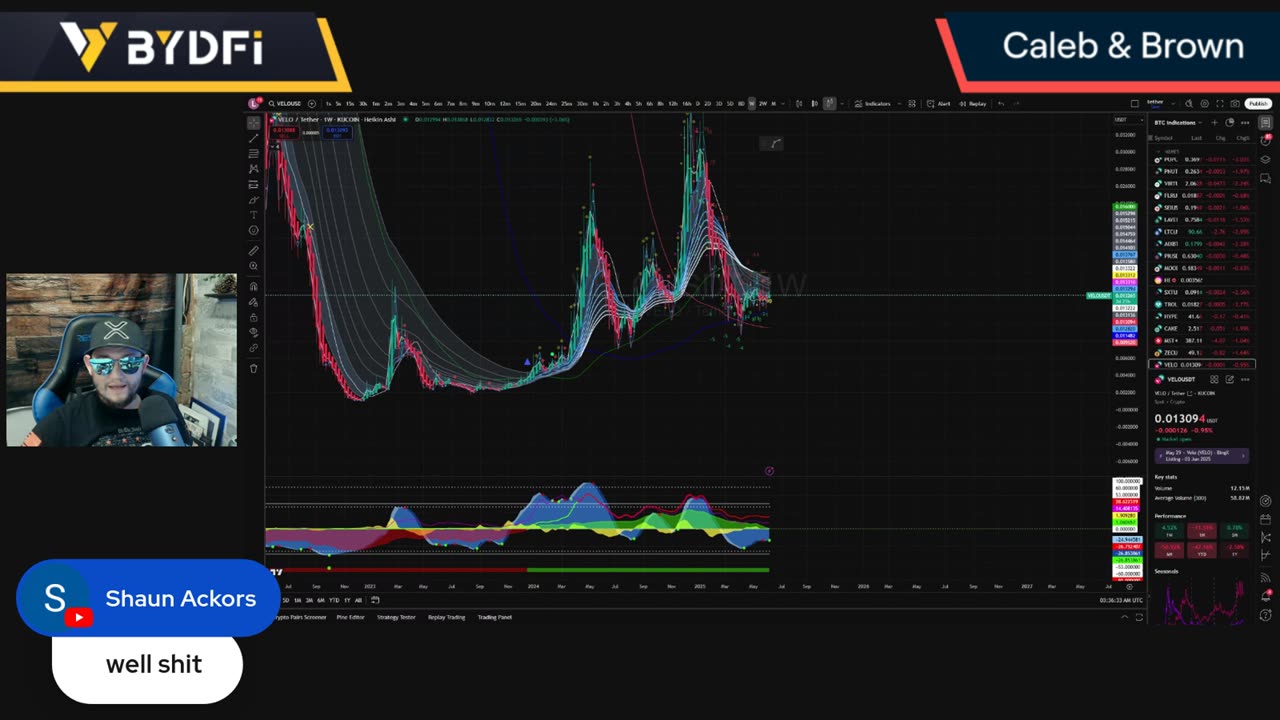Expand chart type dropdown arrow
Screen dimensions: 1280x720
click(842, 103)
